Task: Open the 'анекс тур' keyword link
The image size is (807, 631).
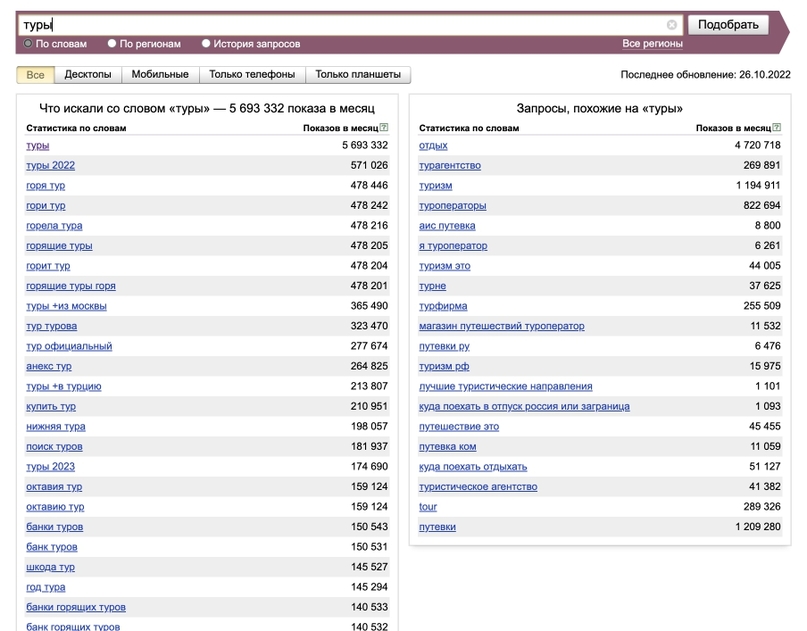Action: [x=49, y=366]
